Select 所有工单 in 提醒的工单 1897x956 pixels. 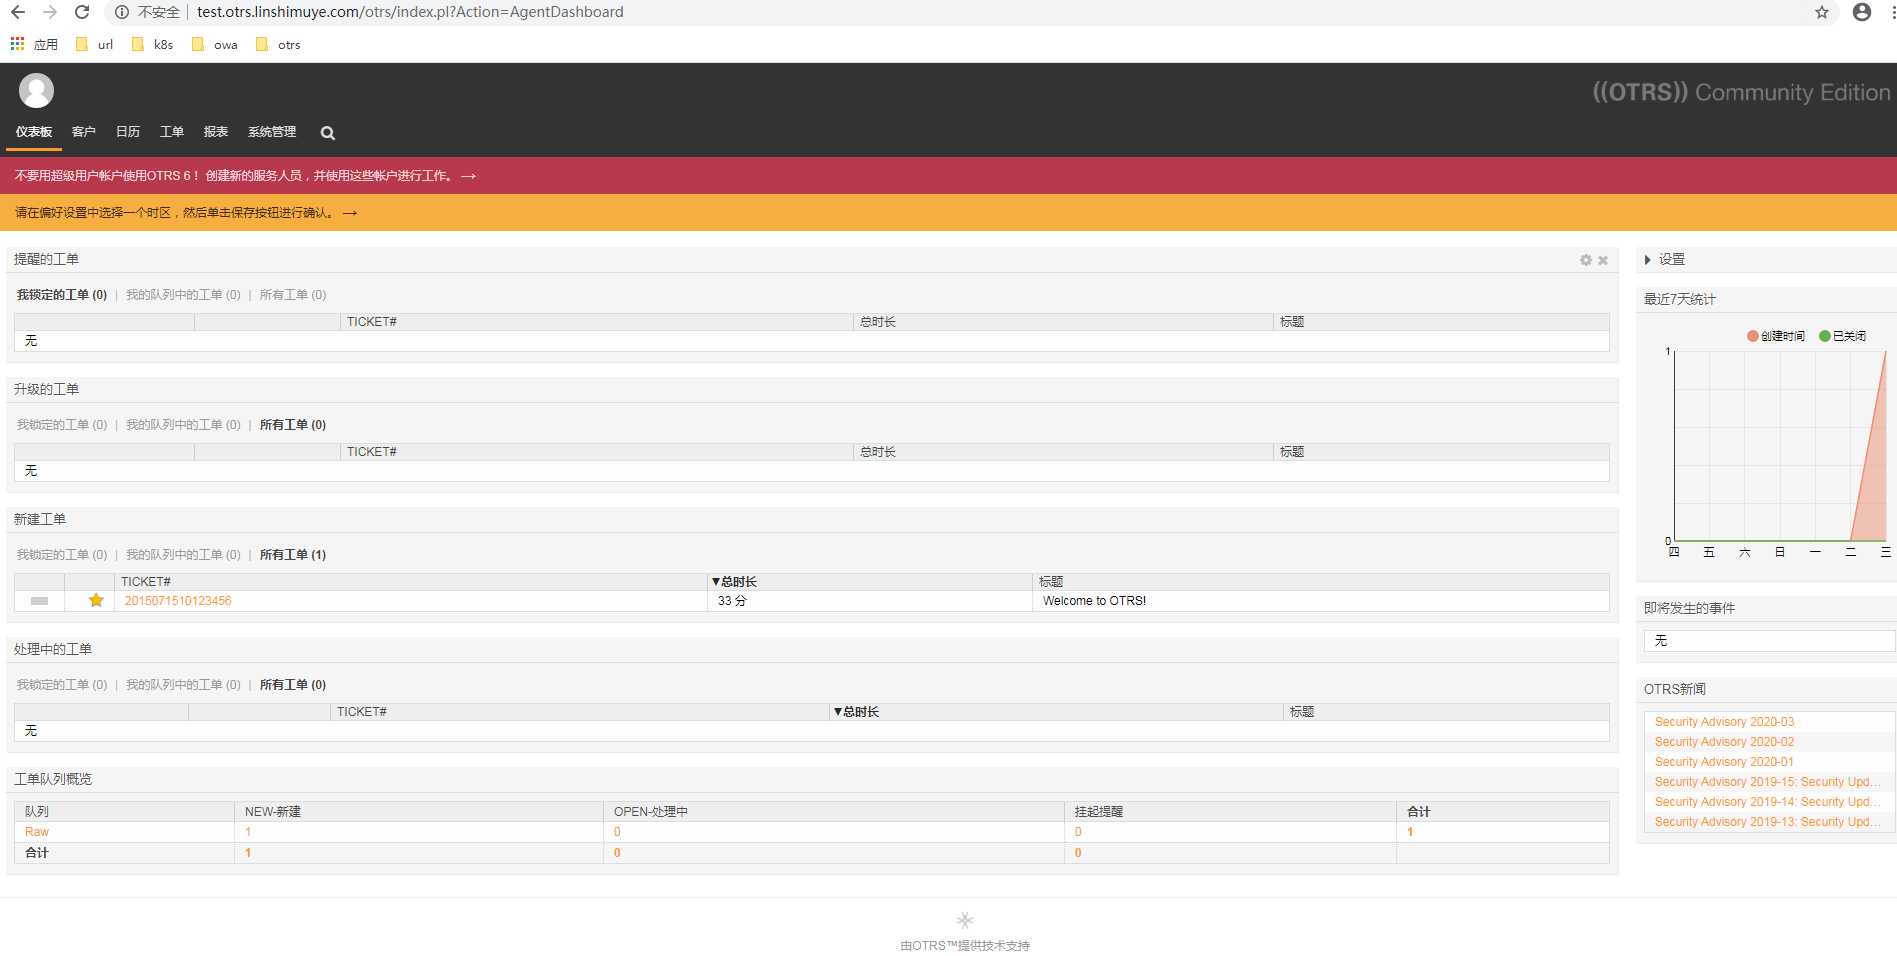(293, 295)
